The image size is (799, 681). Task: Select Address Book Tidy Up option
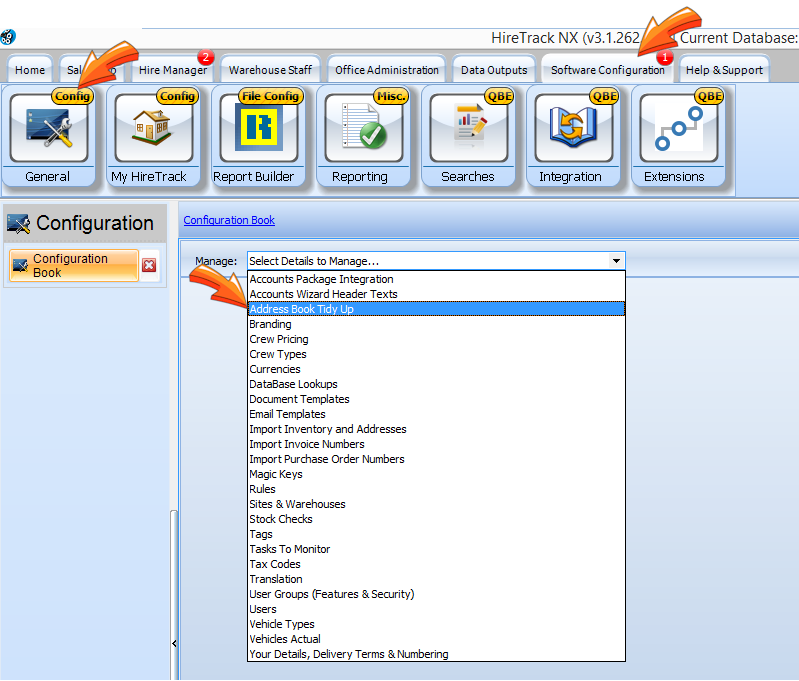tap(301, 309)
